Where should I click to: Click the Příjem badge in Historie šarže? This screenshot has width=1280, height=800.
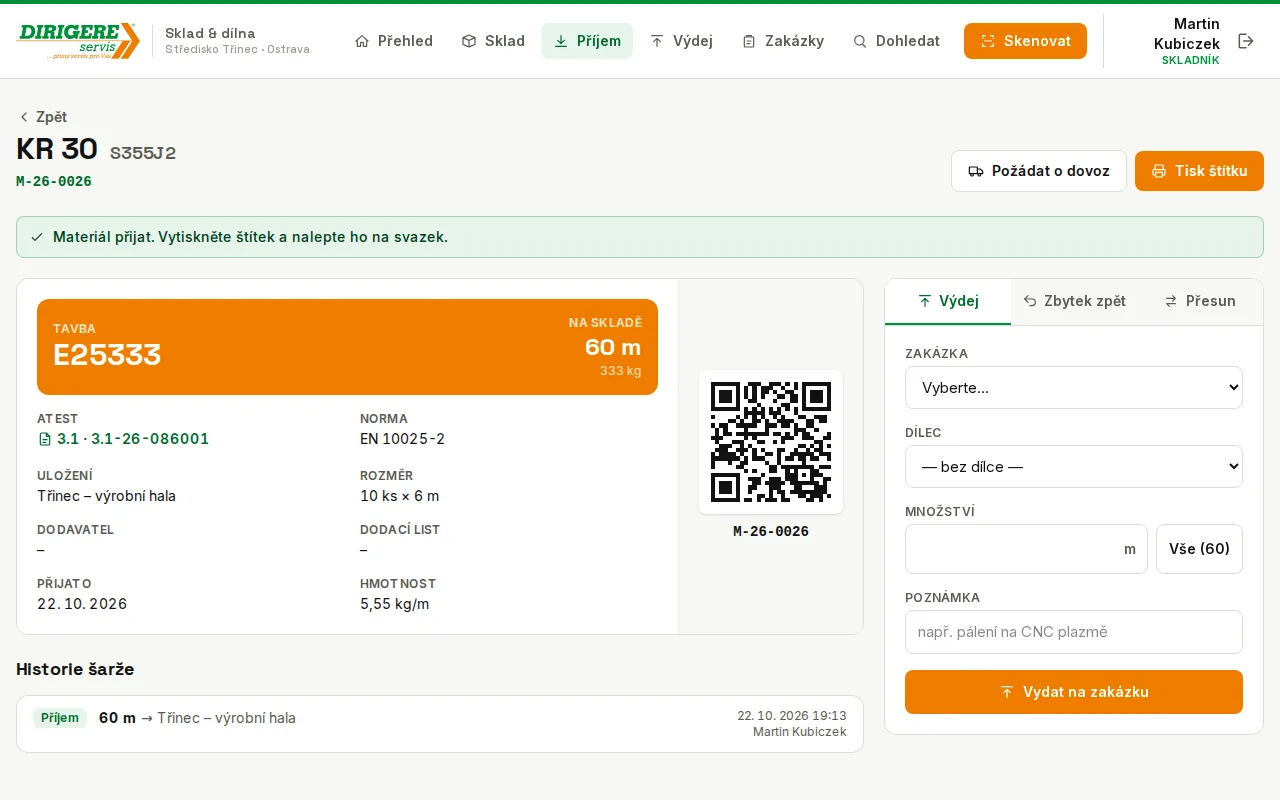coord(60,718)
